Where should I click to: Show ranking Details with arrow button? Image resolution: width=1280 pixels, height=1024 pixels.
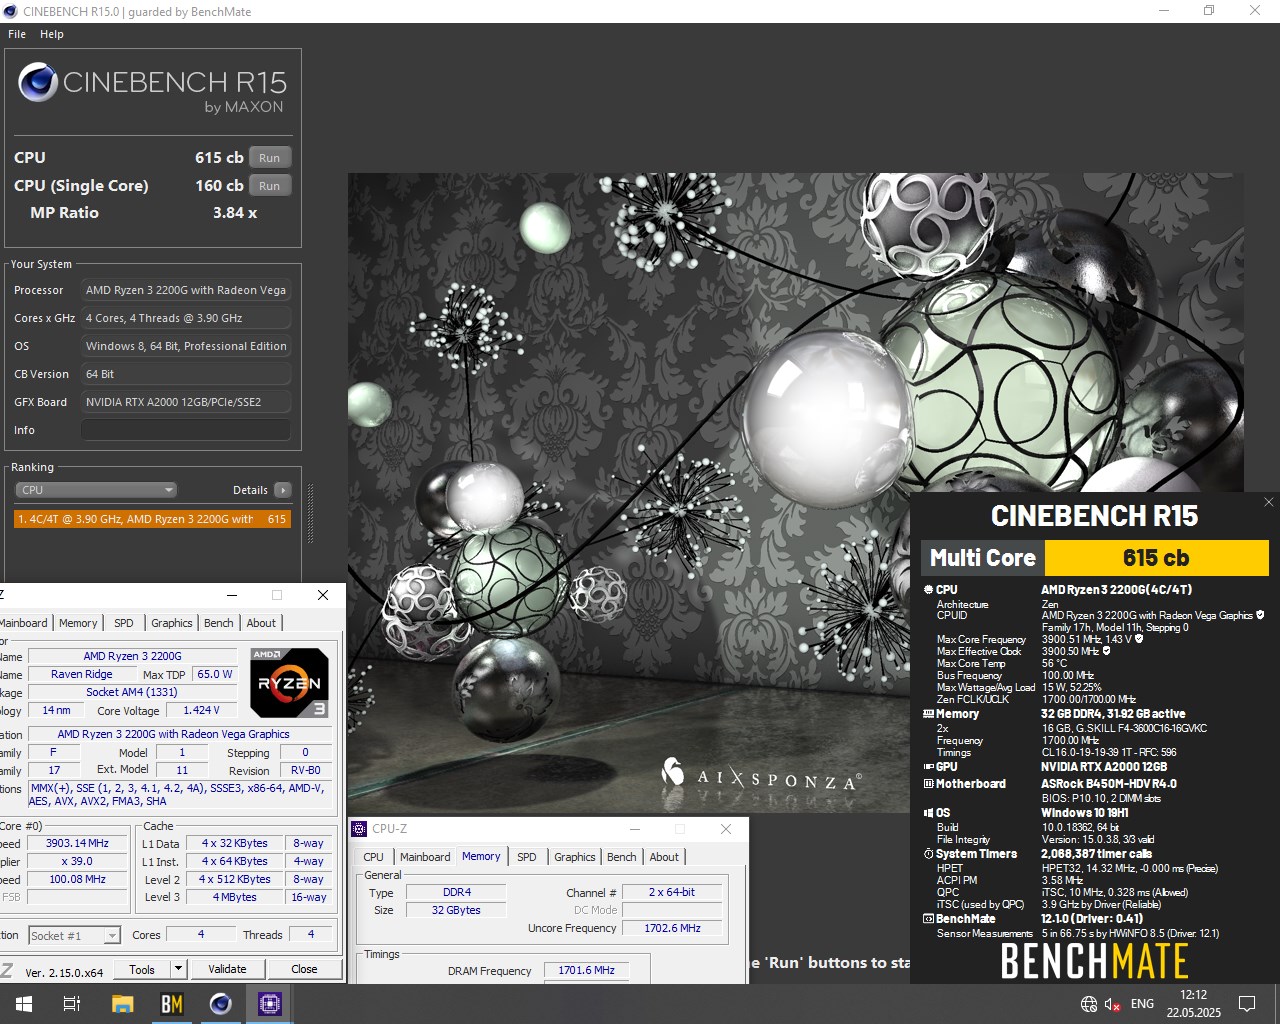pos(283,490)
